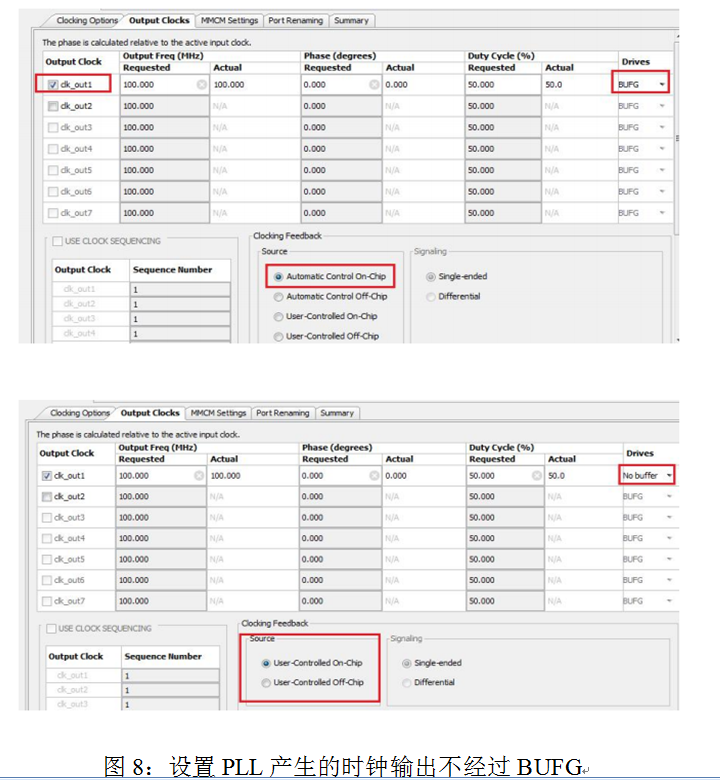Screen dimensions: 720x780
Task: Open Clocking Options tab in lower panel
Action: tap(80, 413)
